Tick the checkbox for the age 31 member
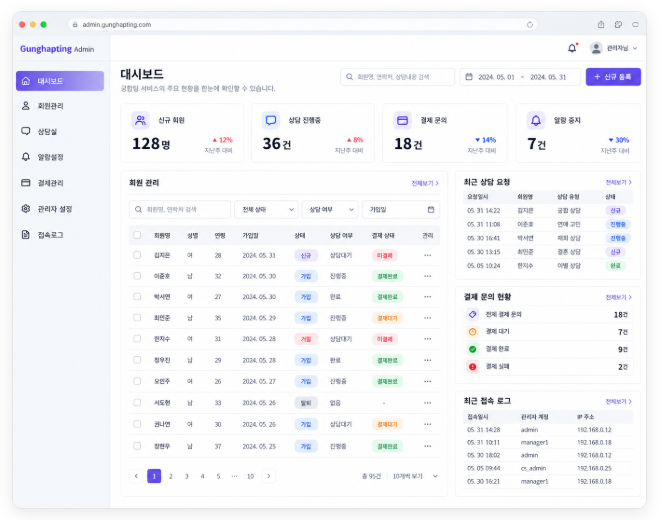Viewport: 664px width, 520px height. click(x=137, y=339)
